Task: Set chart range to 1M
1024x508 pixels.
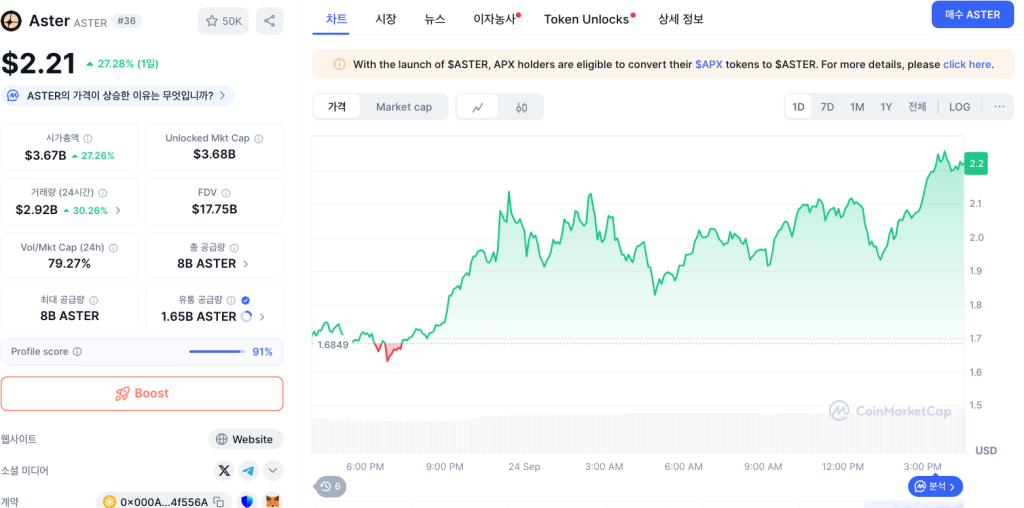Action: coord(857,107)
